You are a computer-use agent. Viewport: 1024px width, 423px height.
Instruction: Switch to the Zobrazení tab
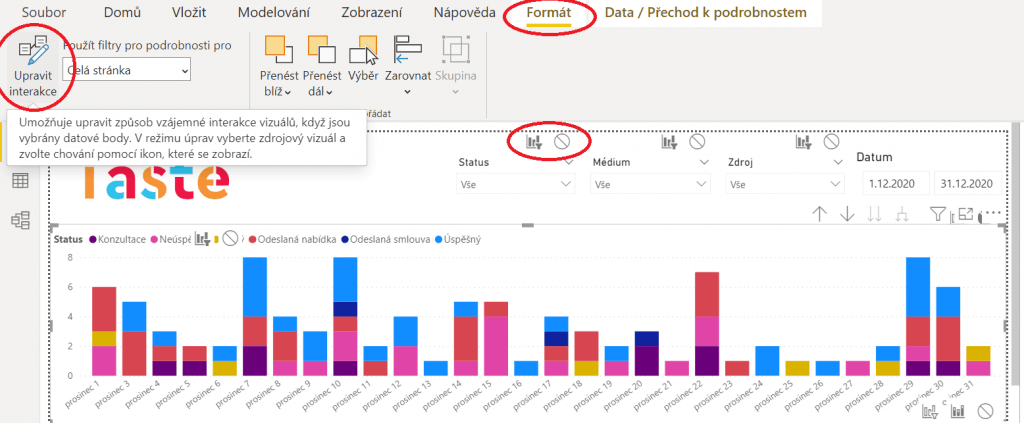(x=373, y=13)
